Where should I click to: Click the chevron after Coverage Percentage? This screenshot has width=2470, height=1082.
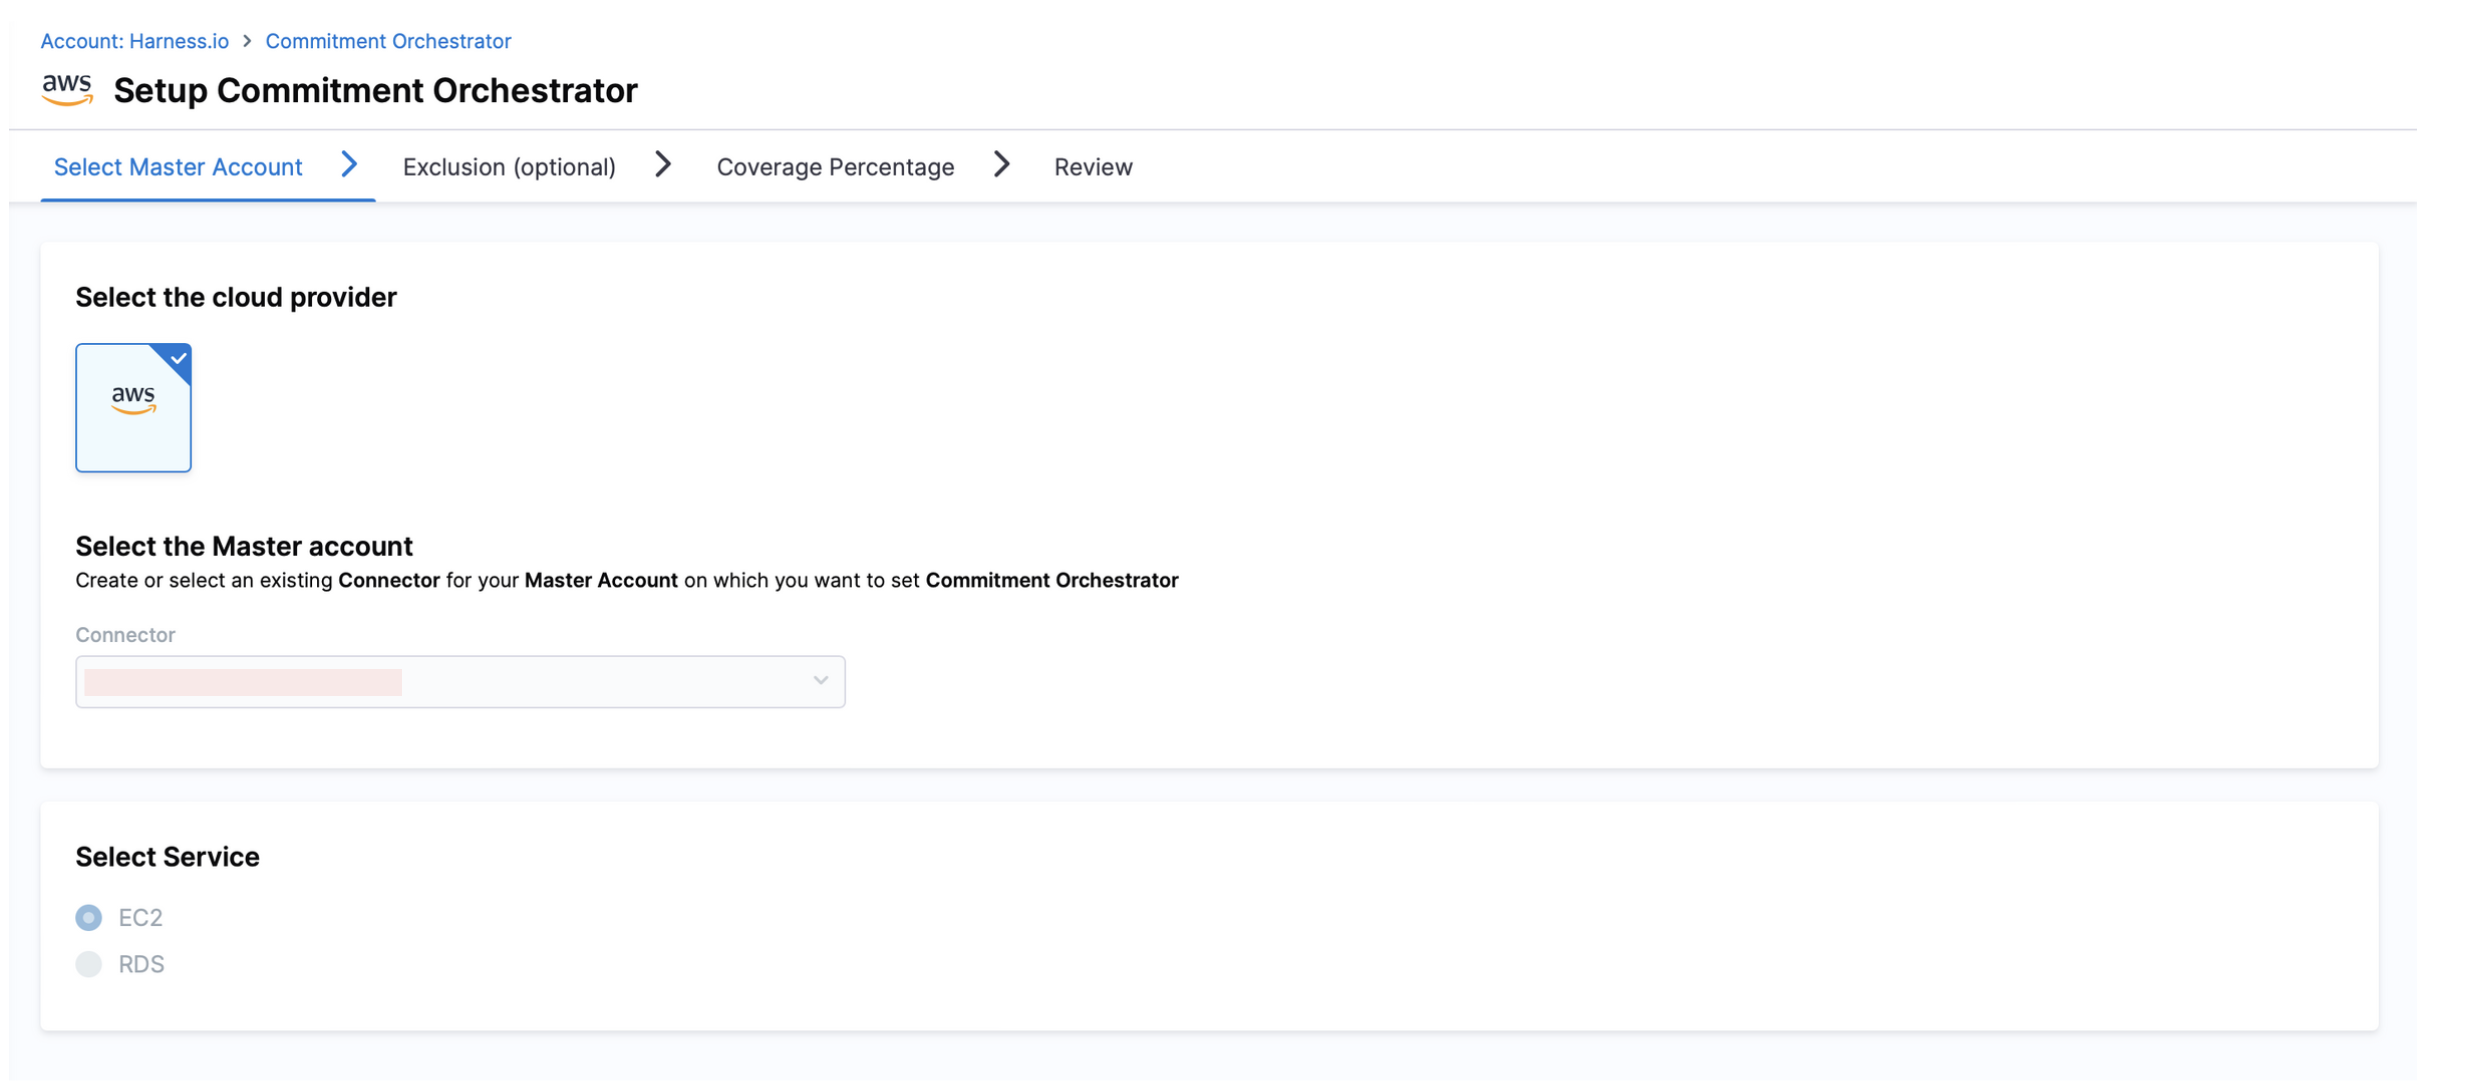click(x=1002, y=165)
